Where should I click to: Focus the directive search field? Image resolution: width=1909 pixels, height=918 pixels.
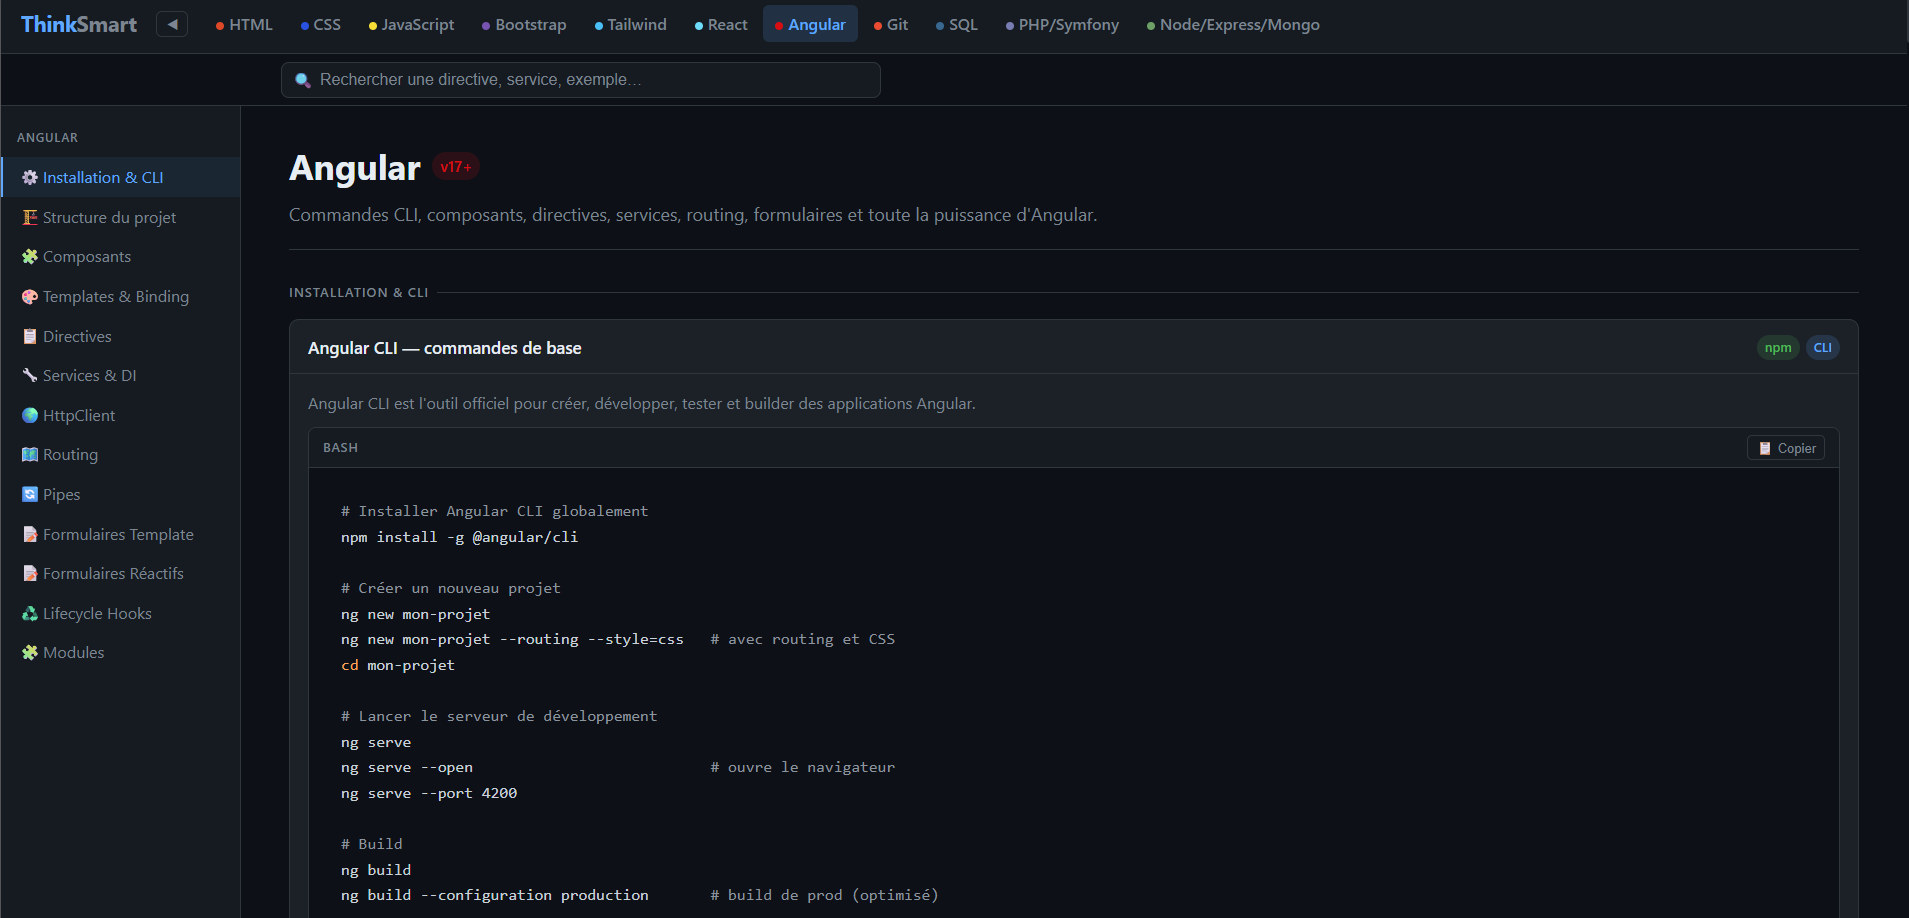coord(581,80)
